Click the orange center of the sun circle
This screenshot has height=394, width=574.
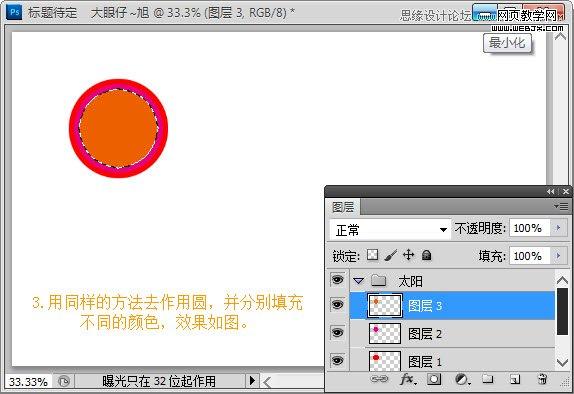coord(119,129)
